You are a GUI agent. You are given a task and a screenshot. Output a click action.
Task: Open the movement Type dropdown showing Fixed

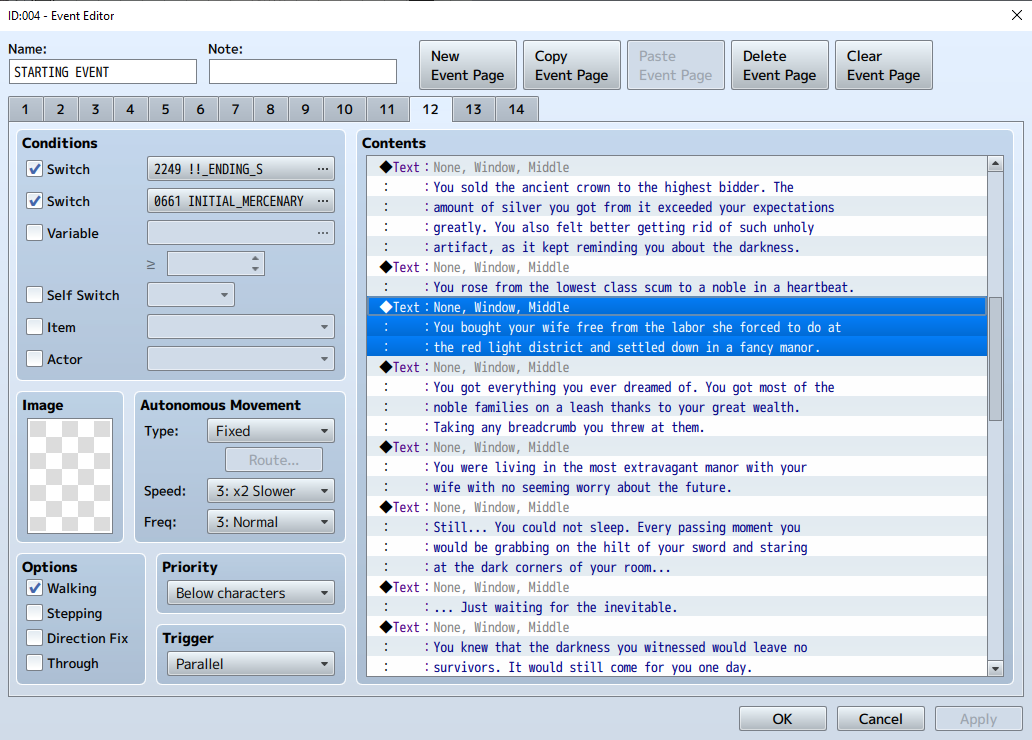click(271, 431)
